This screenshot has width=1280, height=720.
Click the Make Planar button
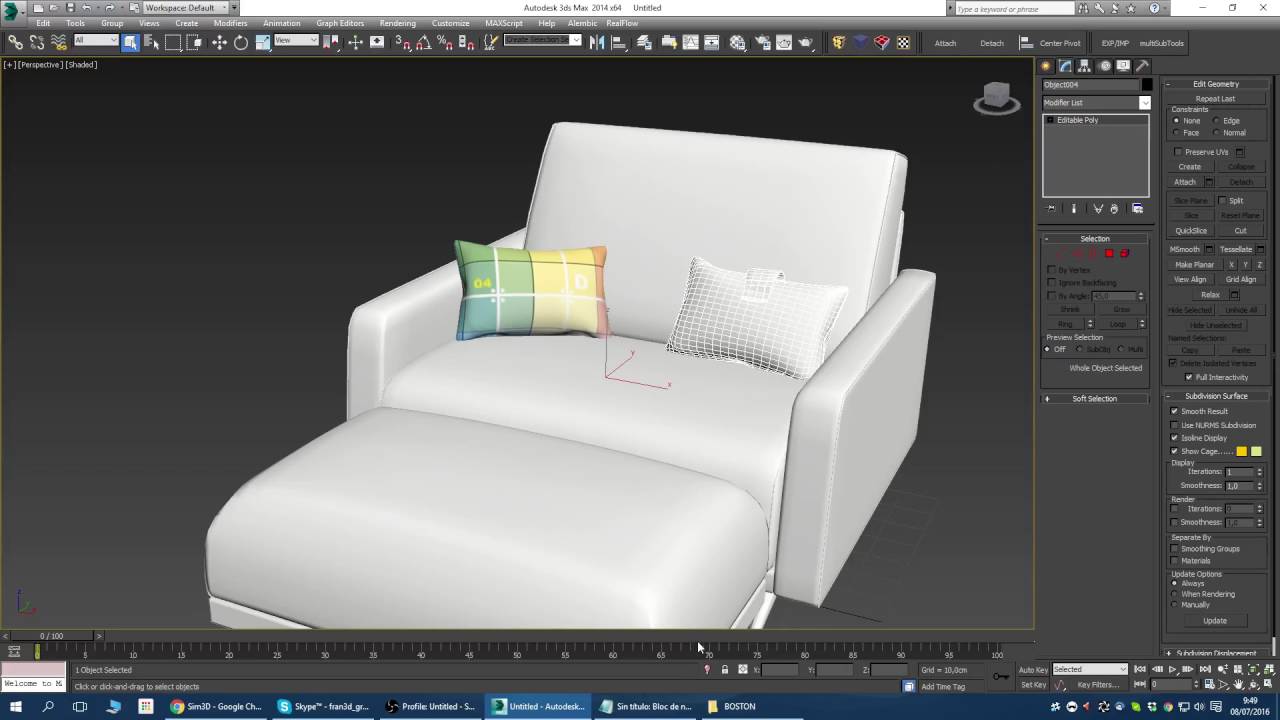click(x=1194, y=265)
